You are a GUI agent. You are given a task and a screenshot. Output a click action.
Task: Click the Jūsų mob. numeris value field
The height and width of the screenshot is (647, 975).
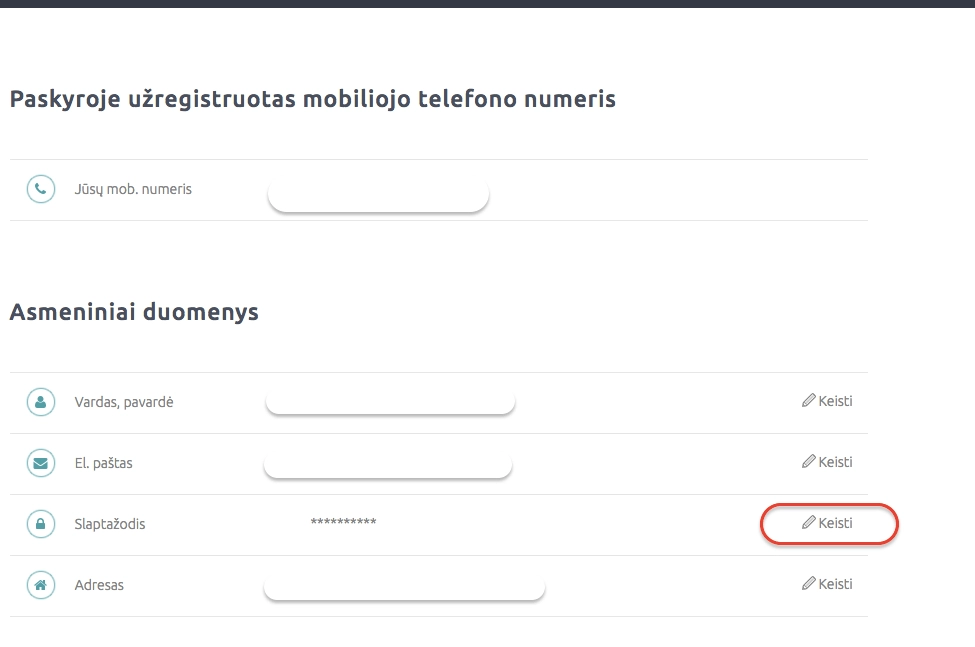[x=378, y=197]
